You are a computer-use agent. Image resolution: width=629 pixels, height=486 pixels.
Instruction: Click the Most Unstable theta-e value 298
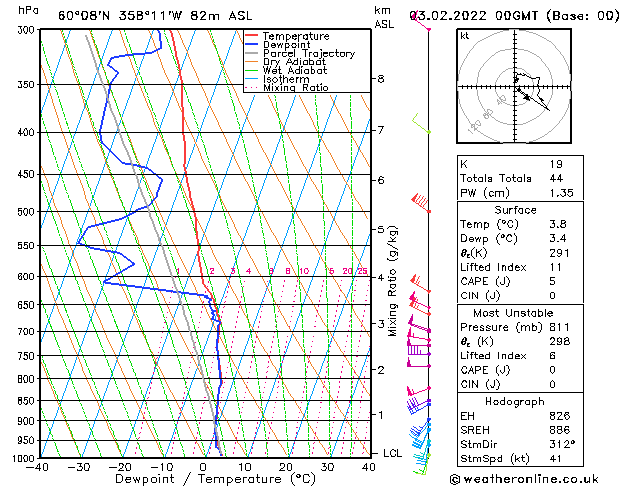tap(560, 341)
